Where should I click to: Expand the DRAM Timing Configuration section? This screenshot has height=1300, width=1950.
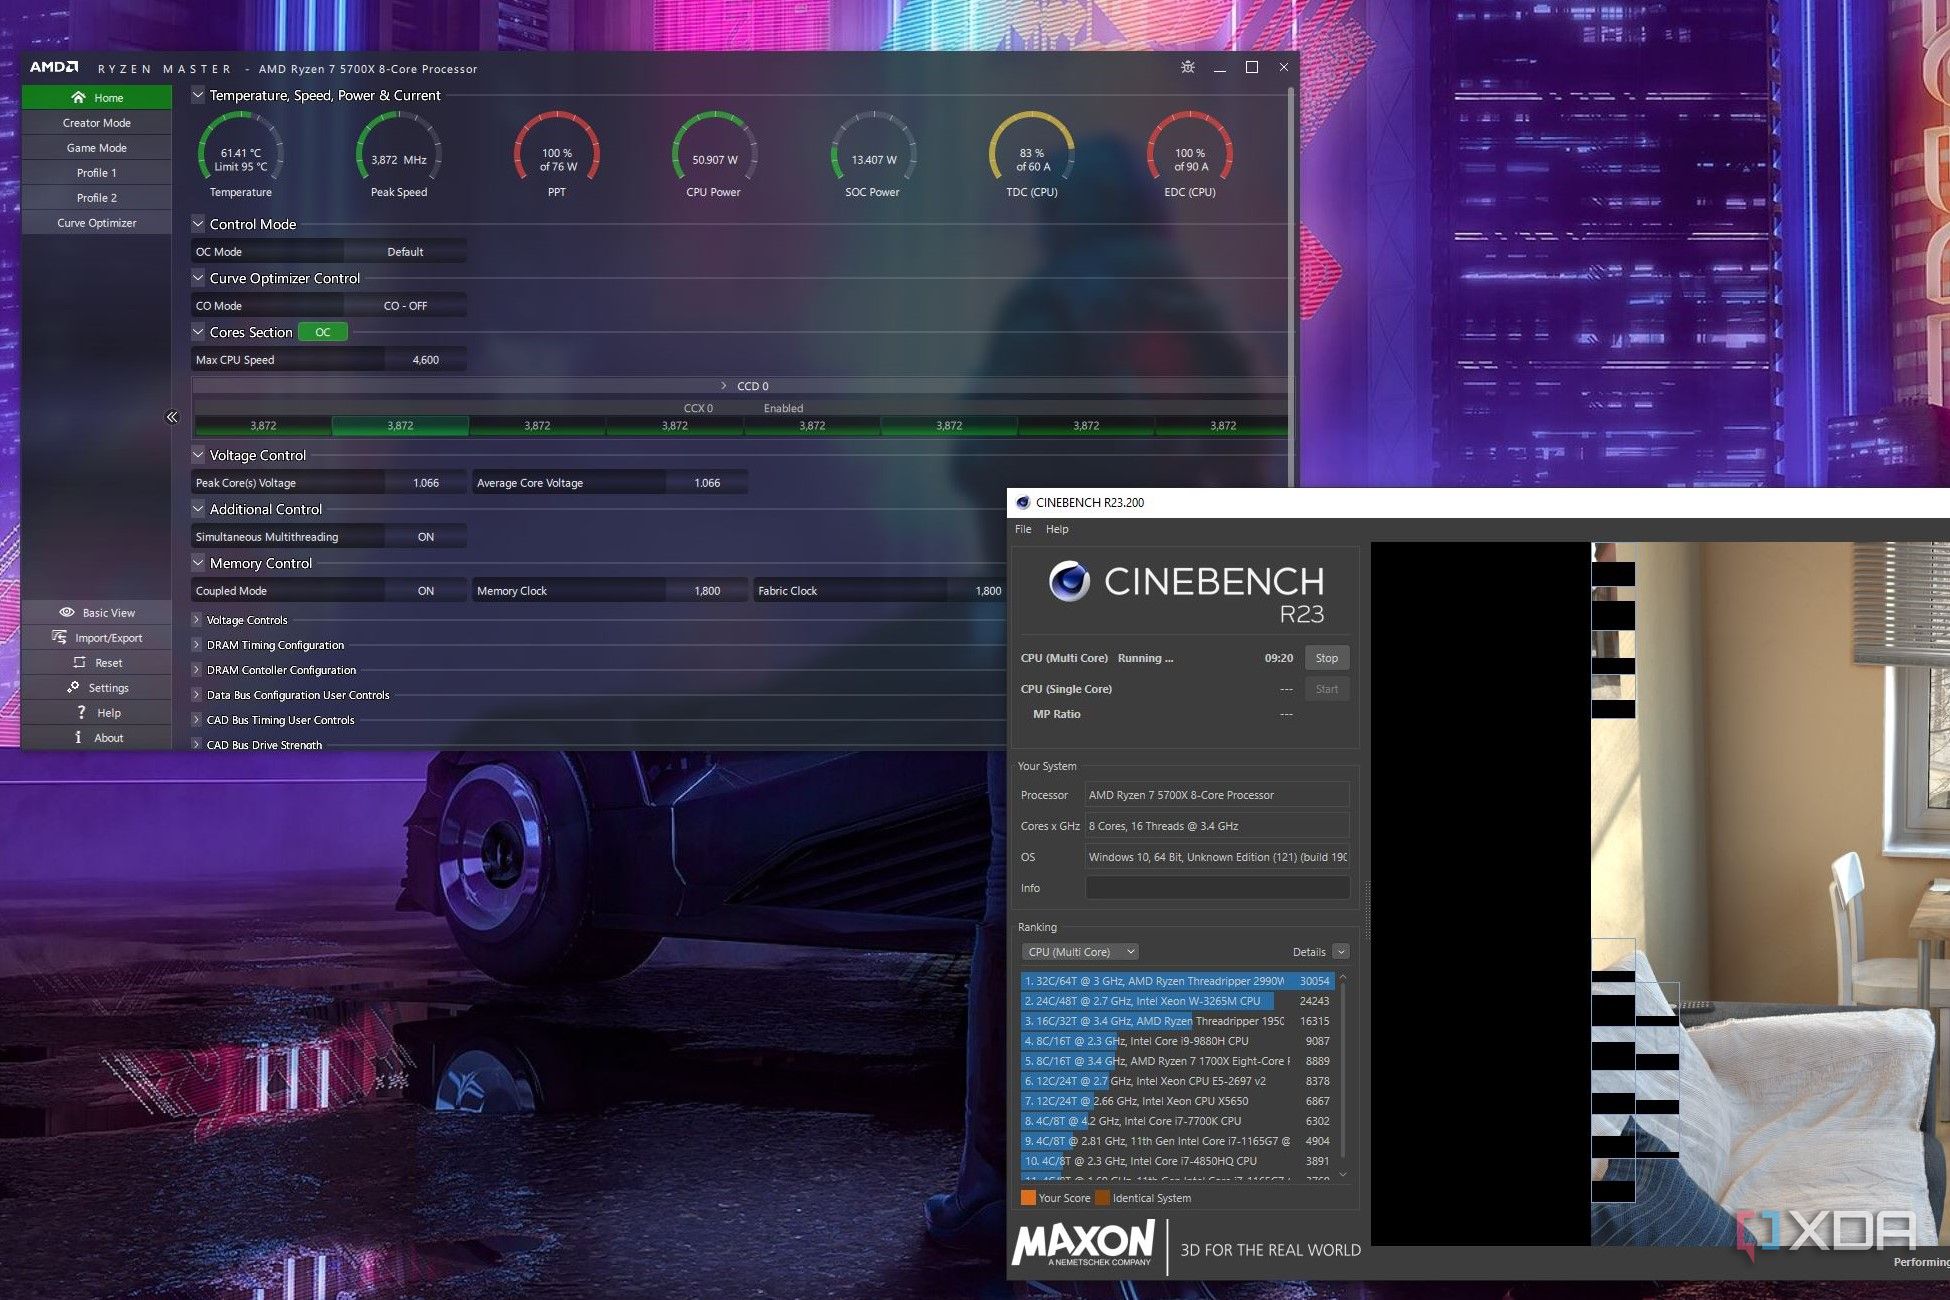click(197, 645)
